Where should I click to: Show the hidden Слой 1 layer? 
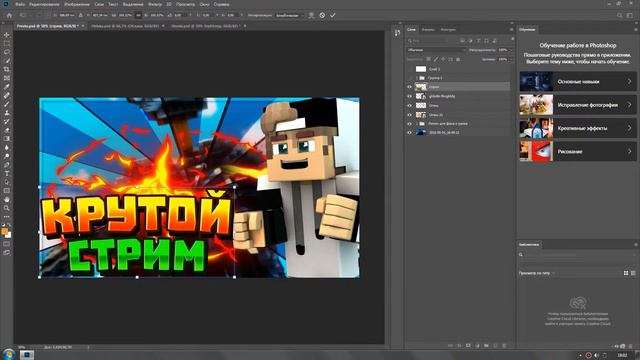[409, 69]
